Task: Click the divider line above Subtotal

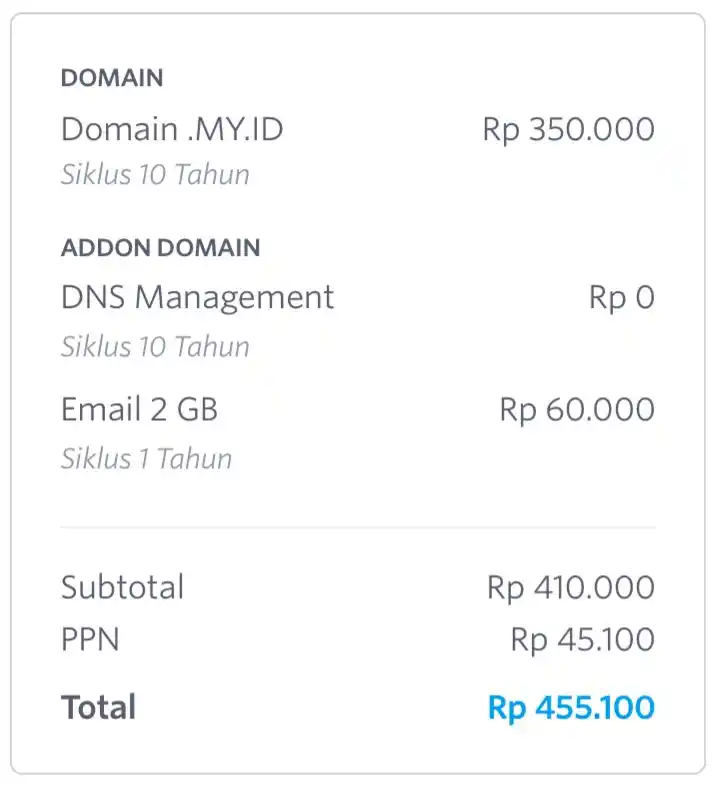Action: tap(358, 527)
